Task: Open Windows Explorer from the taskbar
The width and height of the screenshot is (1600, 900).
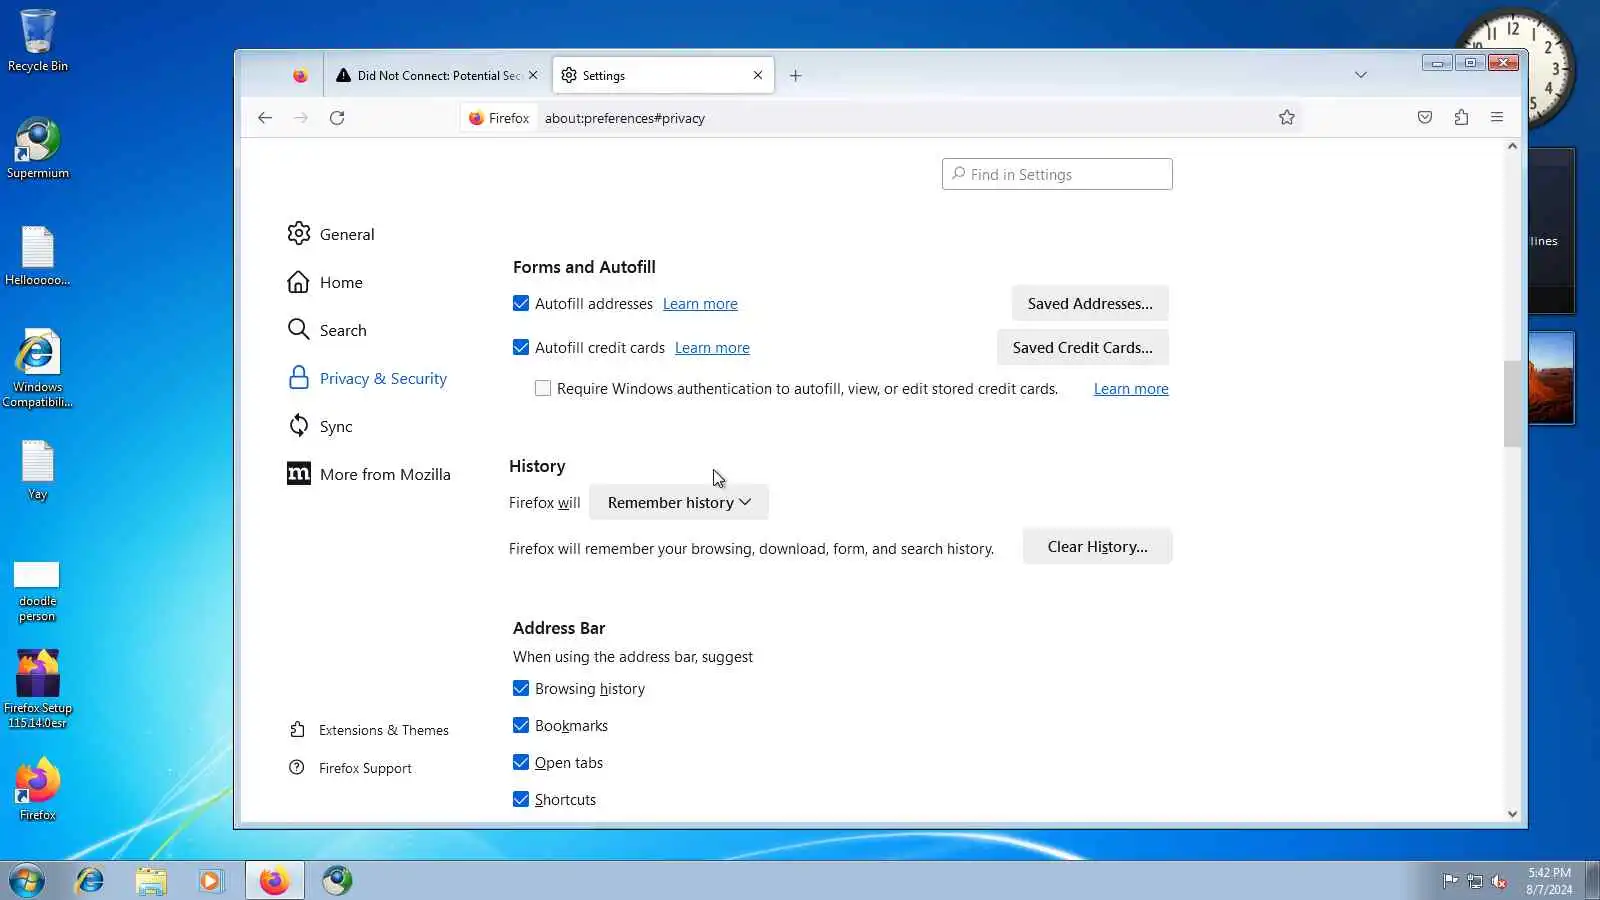Action: [151, 880]
